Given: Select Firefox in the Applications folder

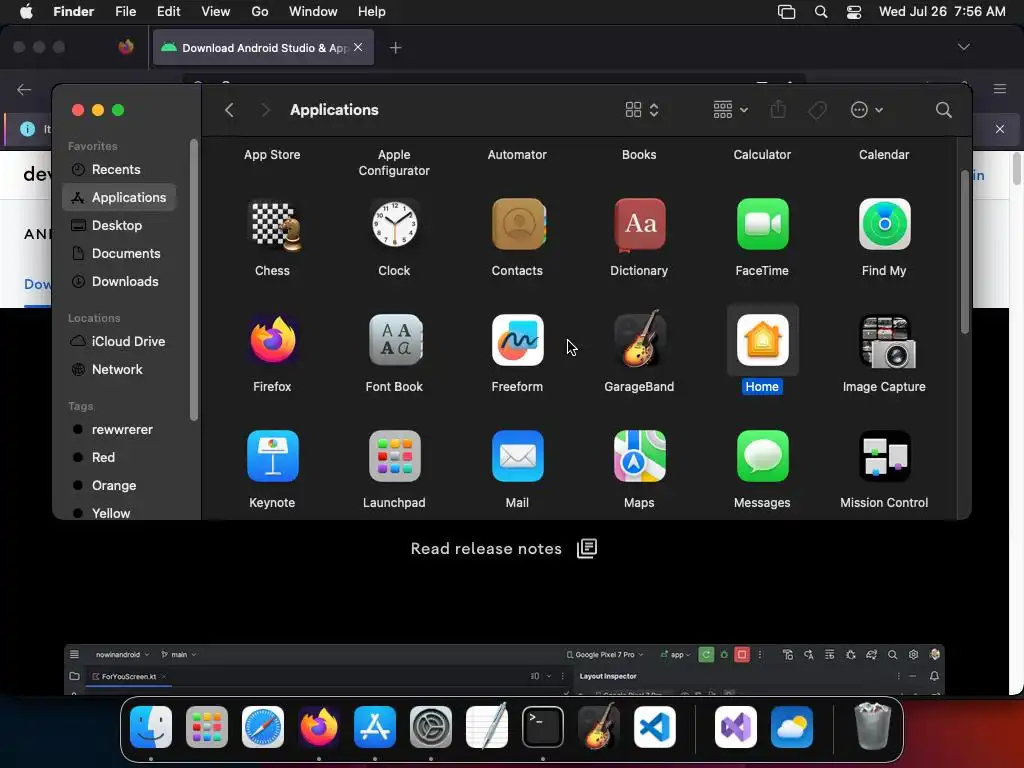Looking at the screenshot, I should tap(273, 340).
